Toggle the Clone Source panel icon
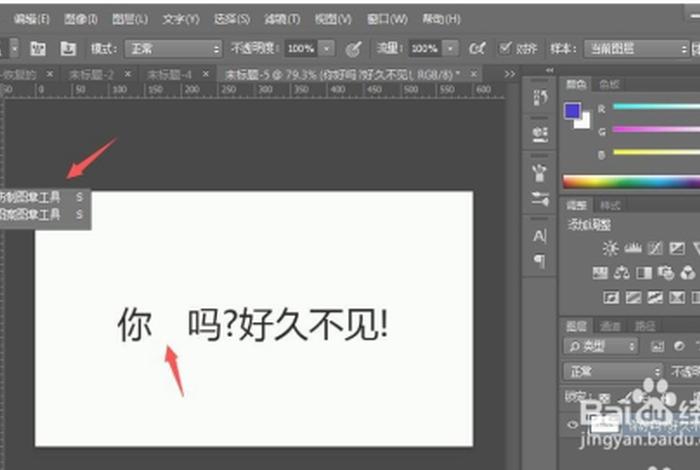 (x=68, y=49)
